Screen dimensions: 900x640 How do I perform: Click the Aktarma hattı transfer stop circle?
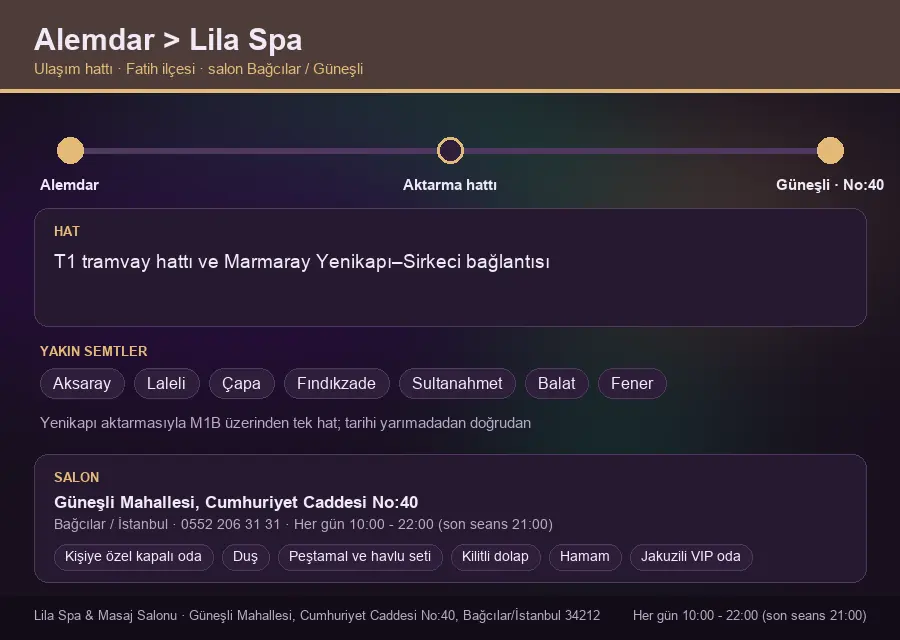450,150
